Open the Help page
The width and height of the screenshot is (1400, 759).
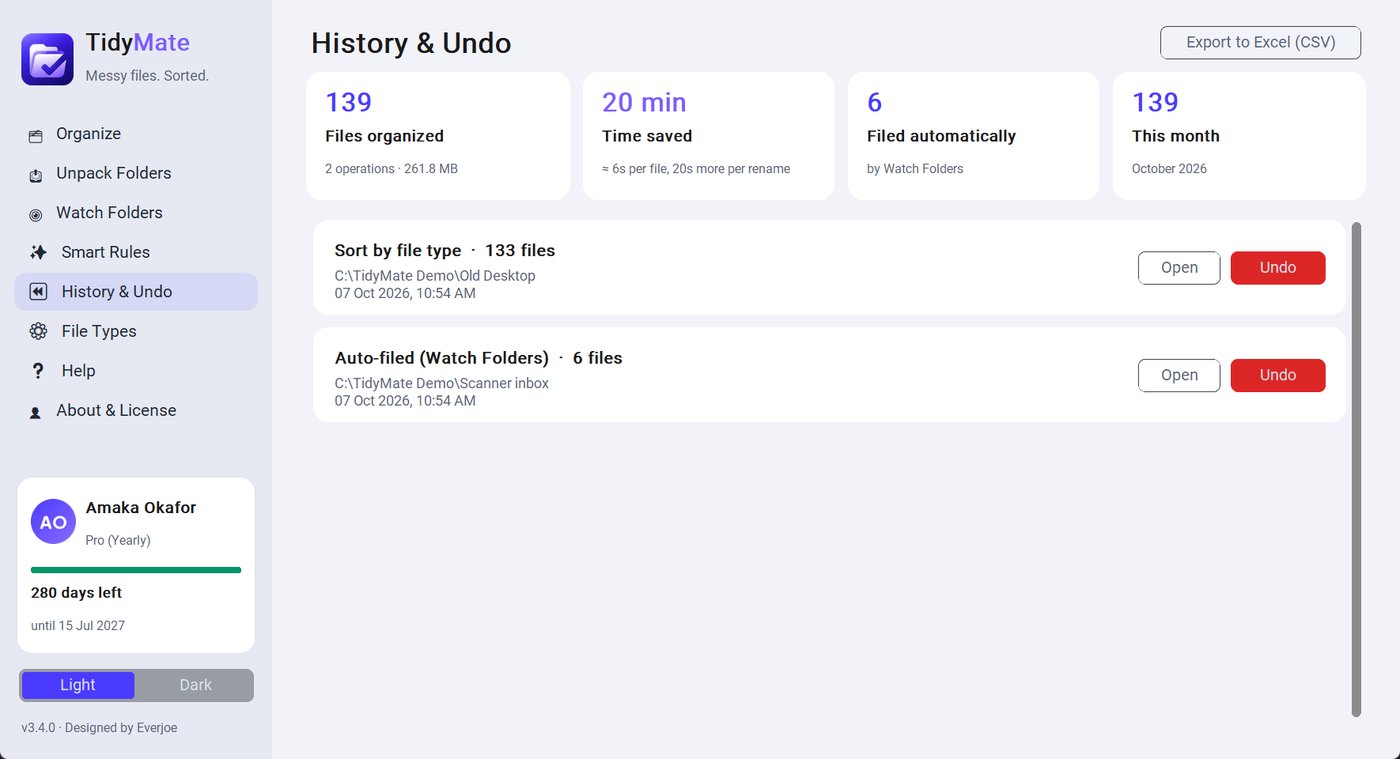coord(136,371)
